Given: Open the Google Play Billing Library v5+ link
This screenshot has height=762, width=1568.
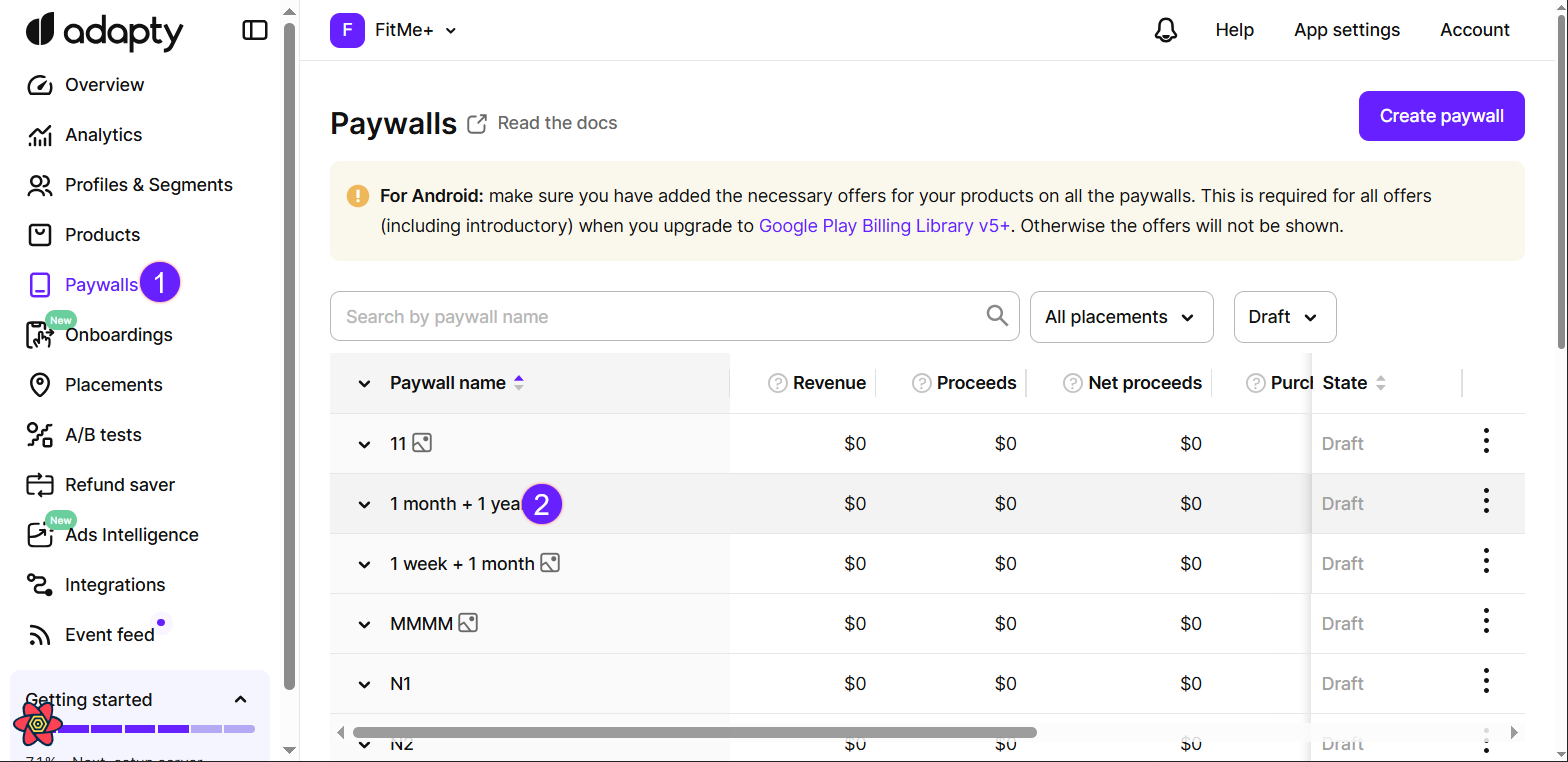Looking at the screenshot, I should tap(884, 226).
